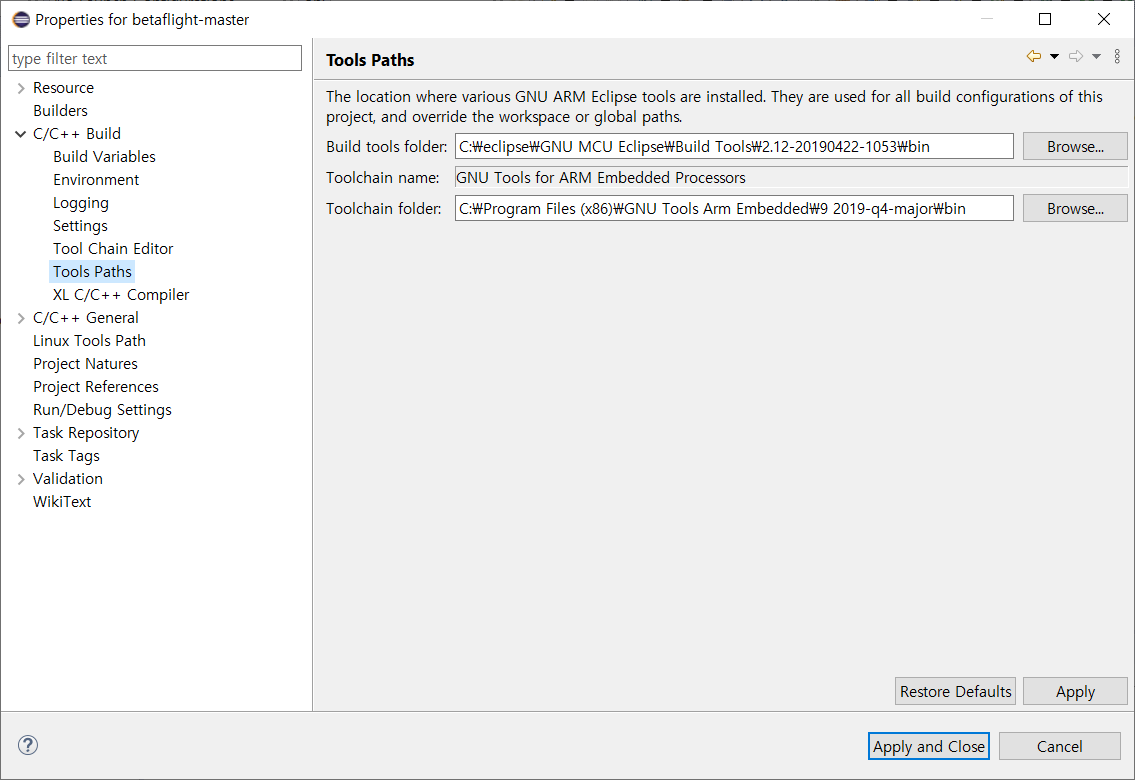Image resolution: width=1135 pixels, height=780 pixels.
Task: Open the Environment page
Action: 96,180
